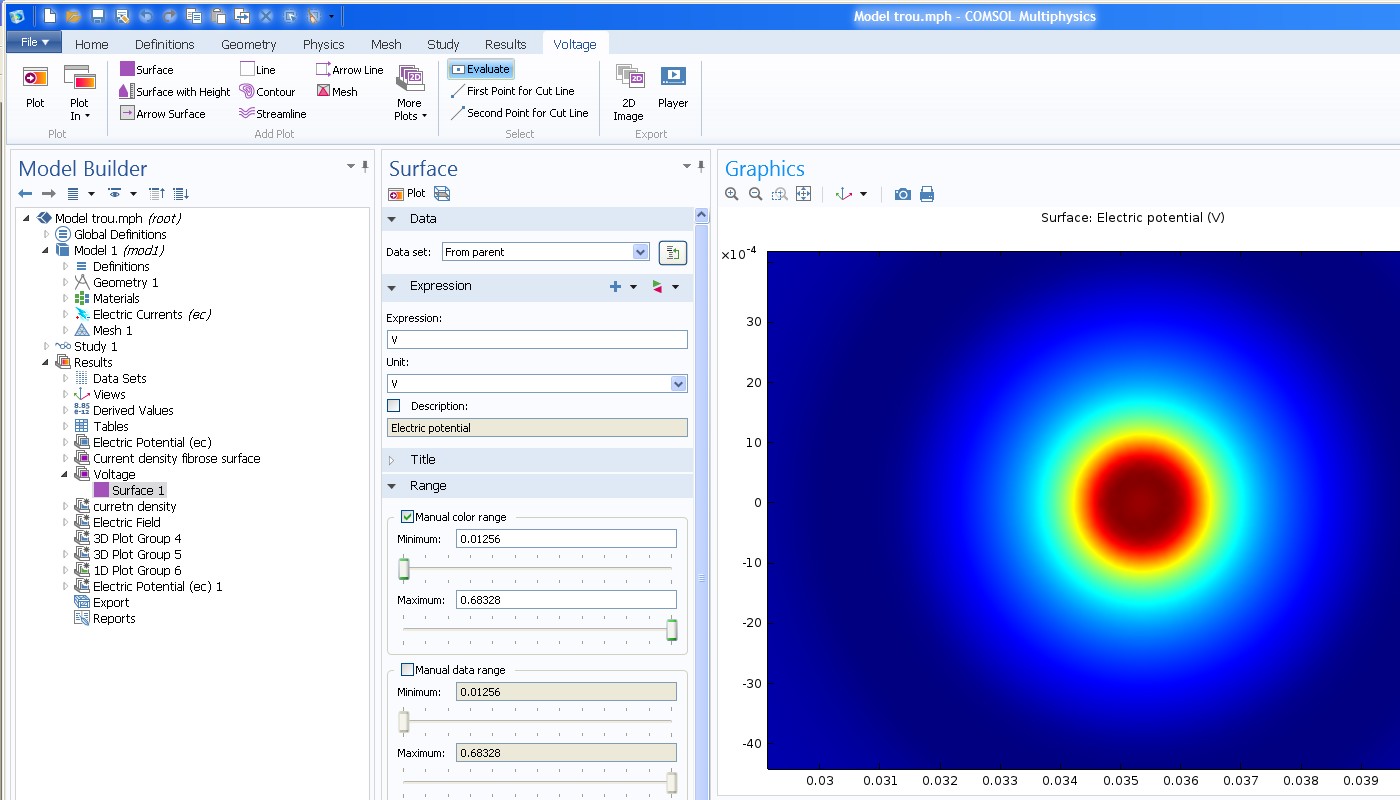
Task: Expand the Electric Currents tree node
Action: click(x=66, y=315)
